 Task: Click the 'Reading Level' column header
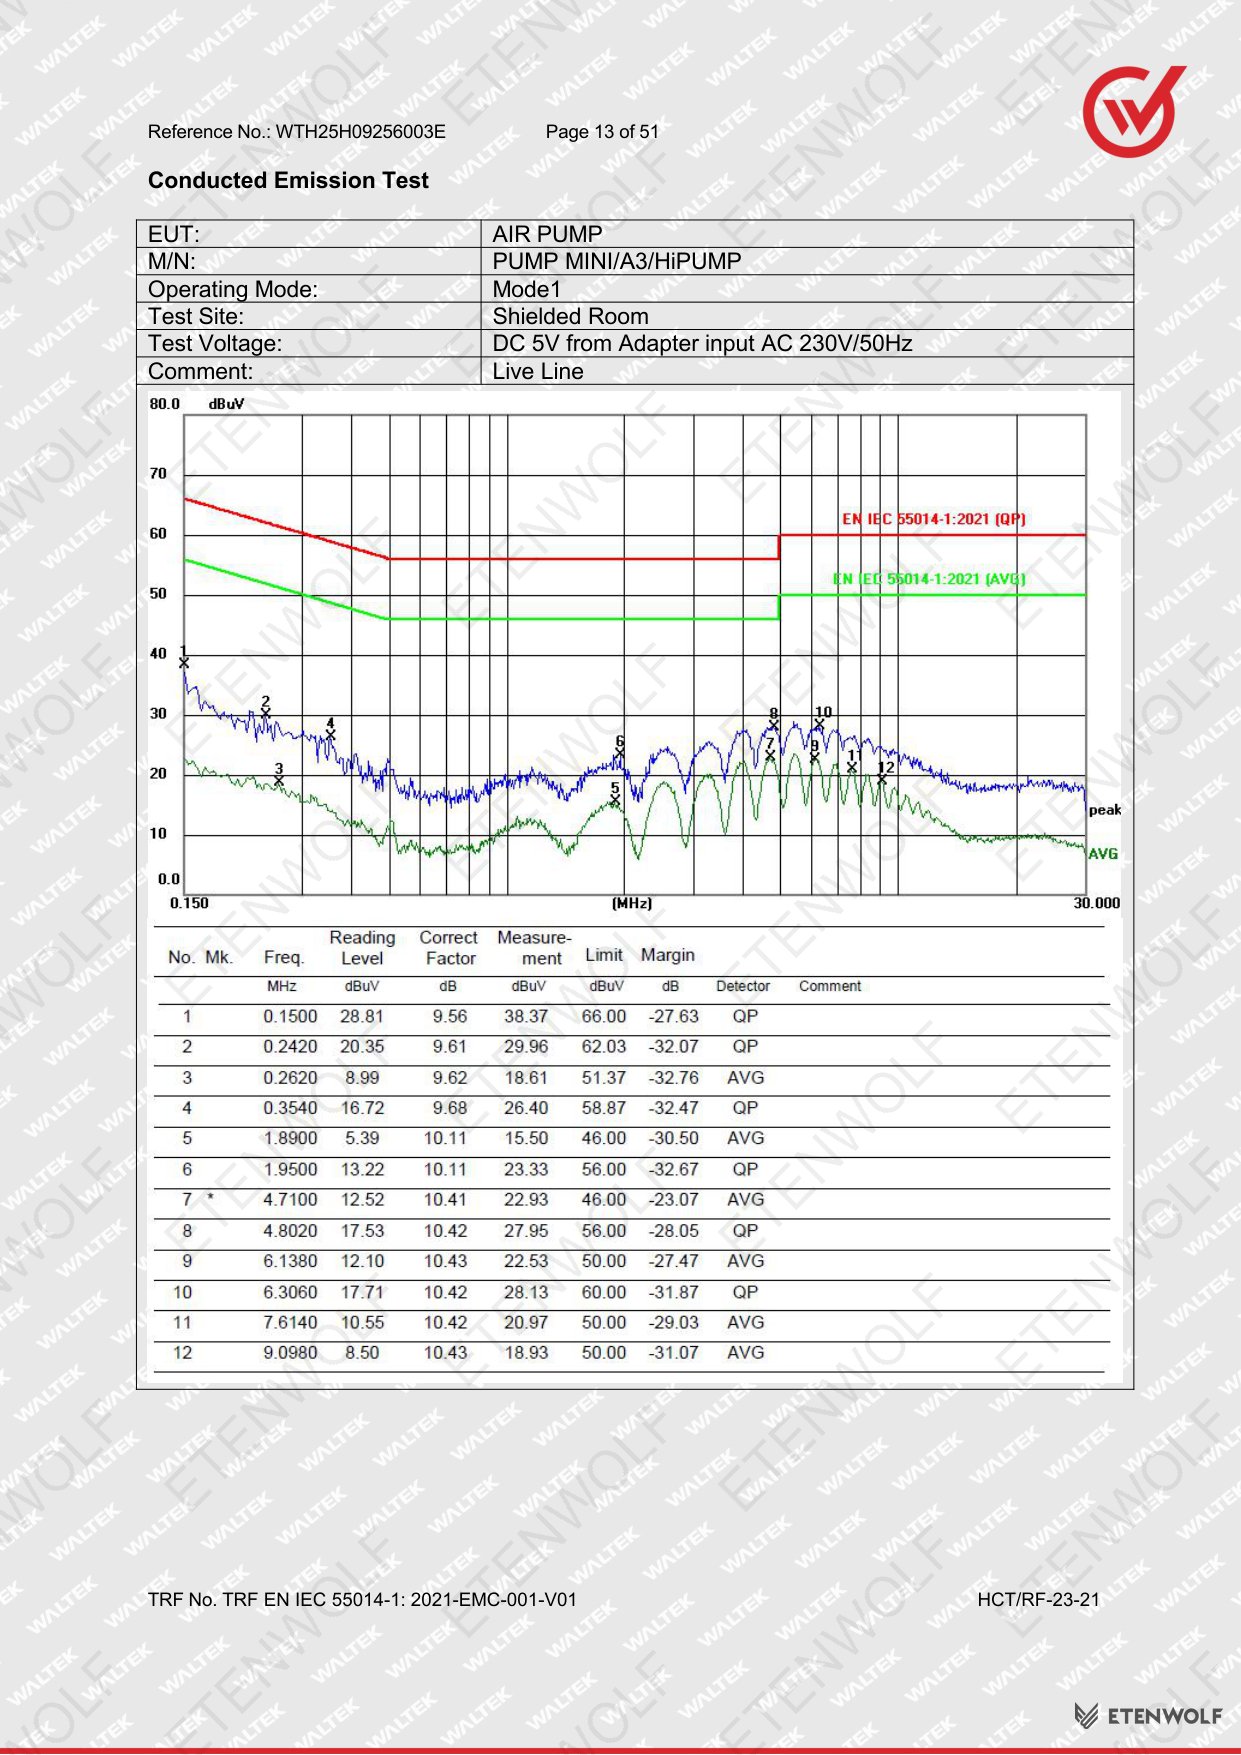[362, 948]
